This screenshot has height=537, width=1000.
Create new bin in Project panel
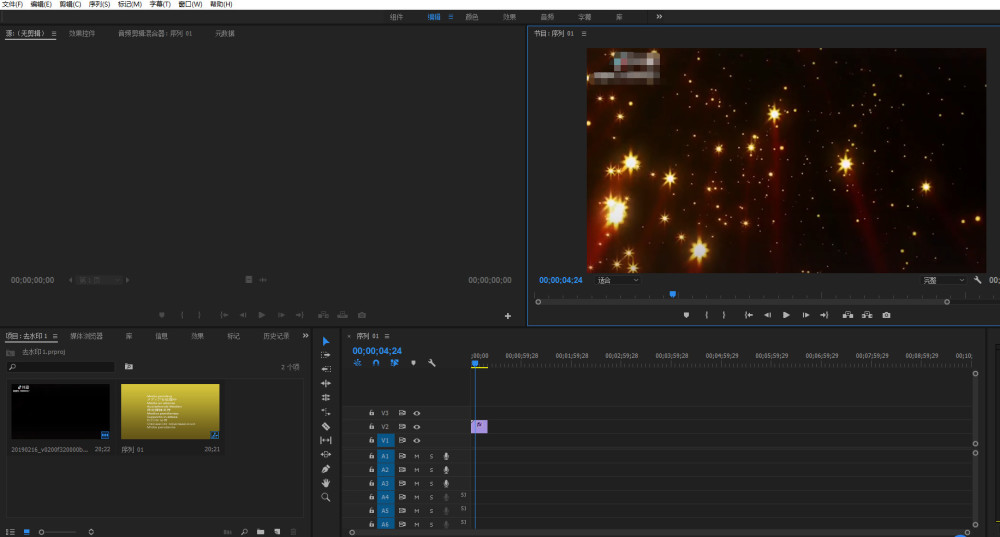261,531
